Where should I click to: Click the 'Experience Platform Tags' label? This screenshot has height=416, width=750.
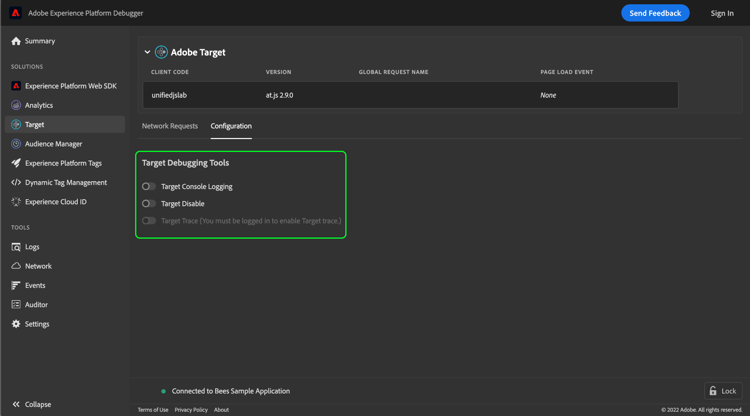point(64,163)
